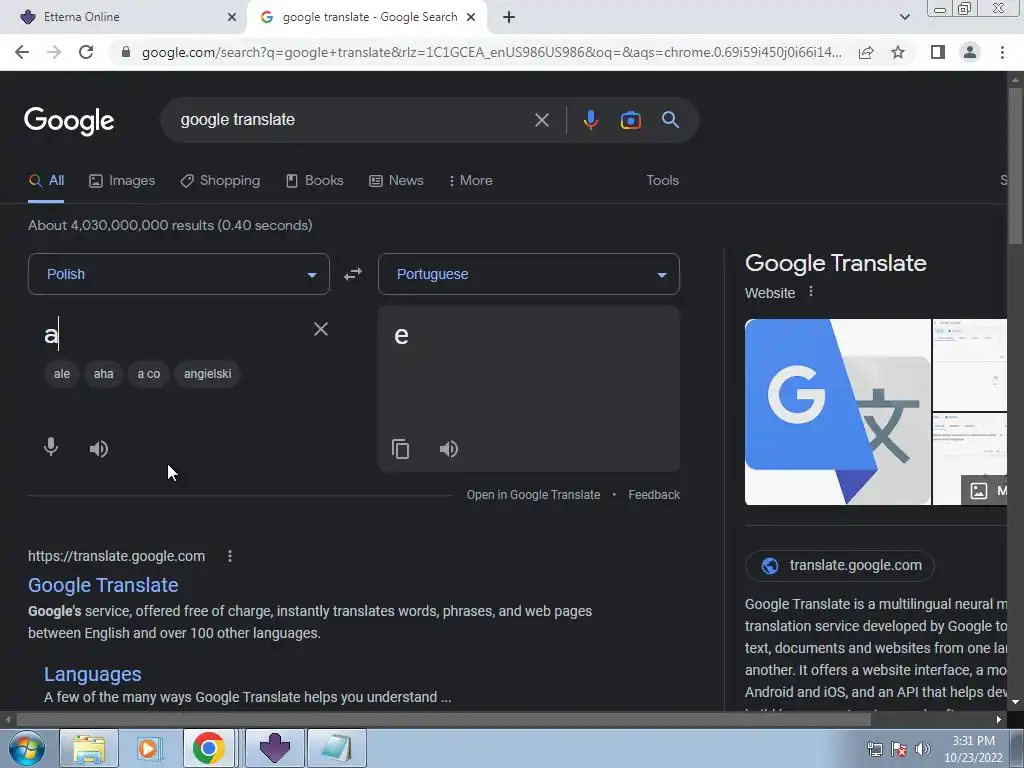The width and height of the screenshot is (1024, 768).
Task: Click the vertical scrollbar down arrow
Action: click(x=1015, y=702)
